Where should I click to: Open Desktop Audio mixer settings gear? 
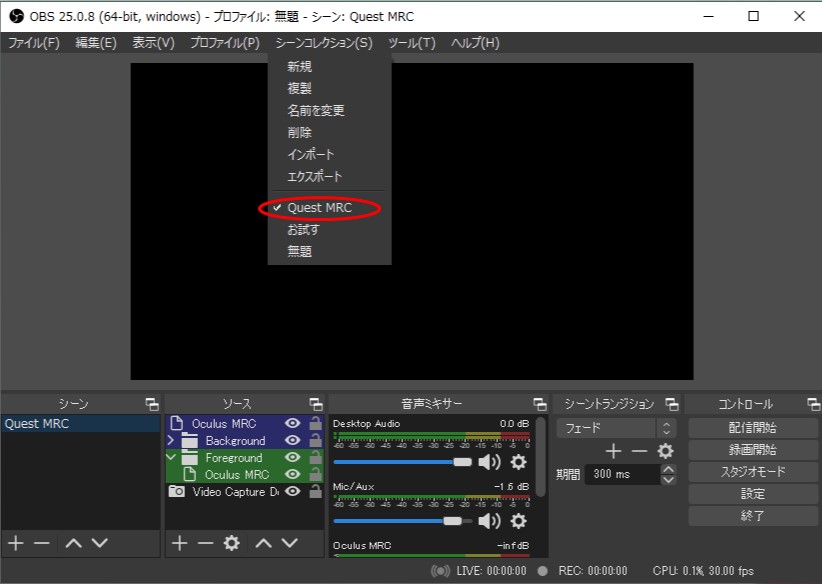pyautogui.click(x=518, y=462)
